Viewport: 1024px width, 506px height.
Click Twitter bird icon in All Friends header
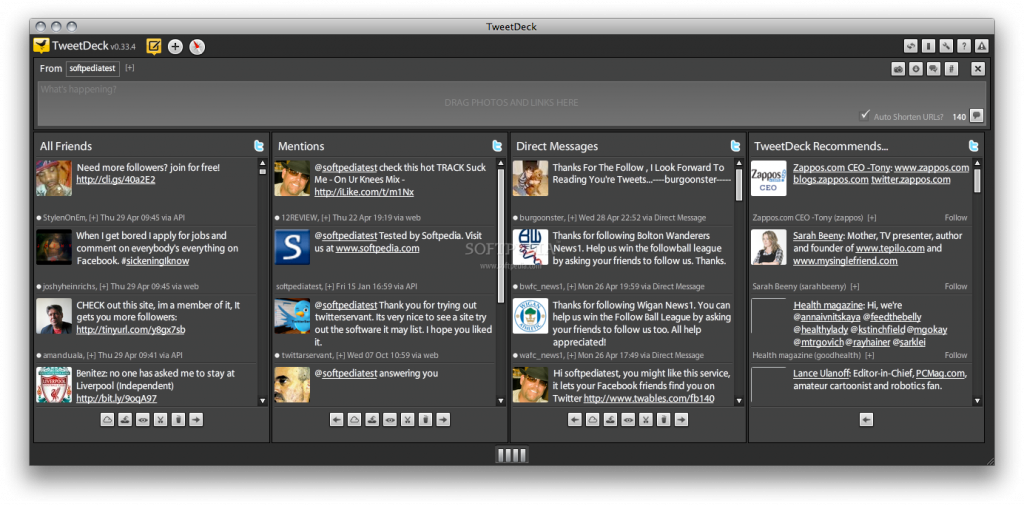(x=259, y=146)
